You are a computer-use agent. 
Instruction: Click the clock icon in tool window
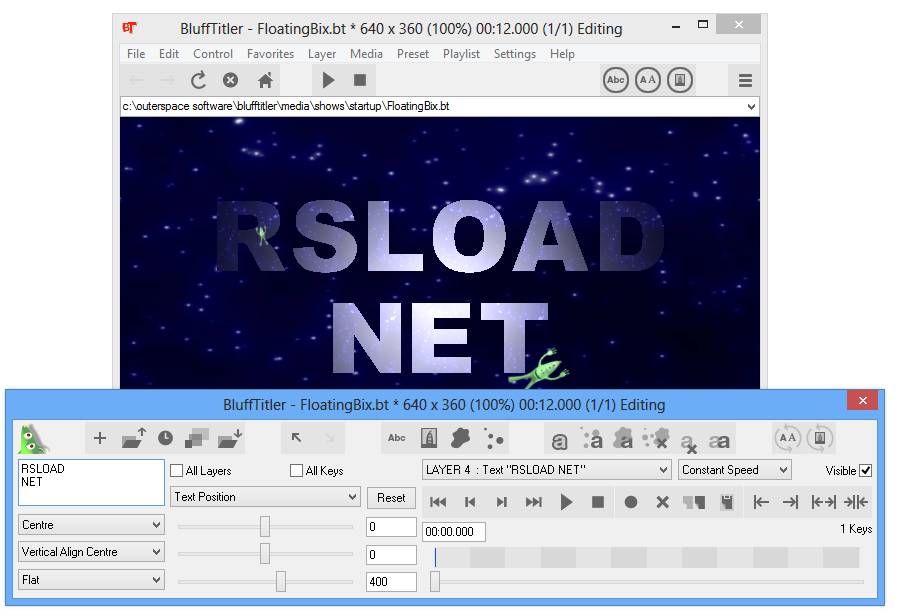point(165,438)
